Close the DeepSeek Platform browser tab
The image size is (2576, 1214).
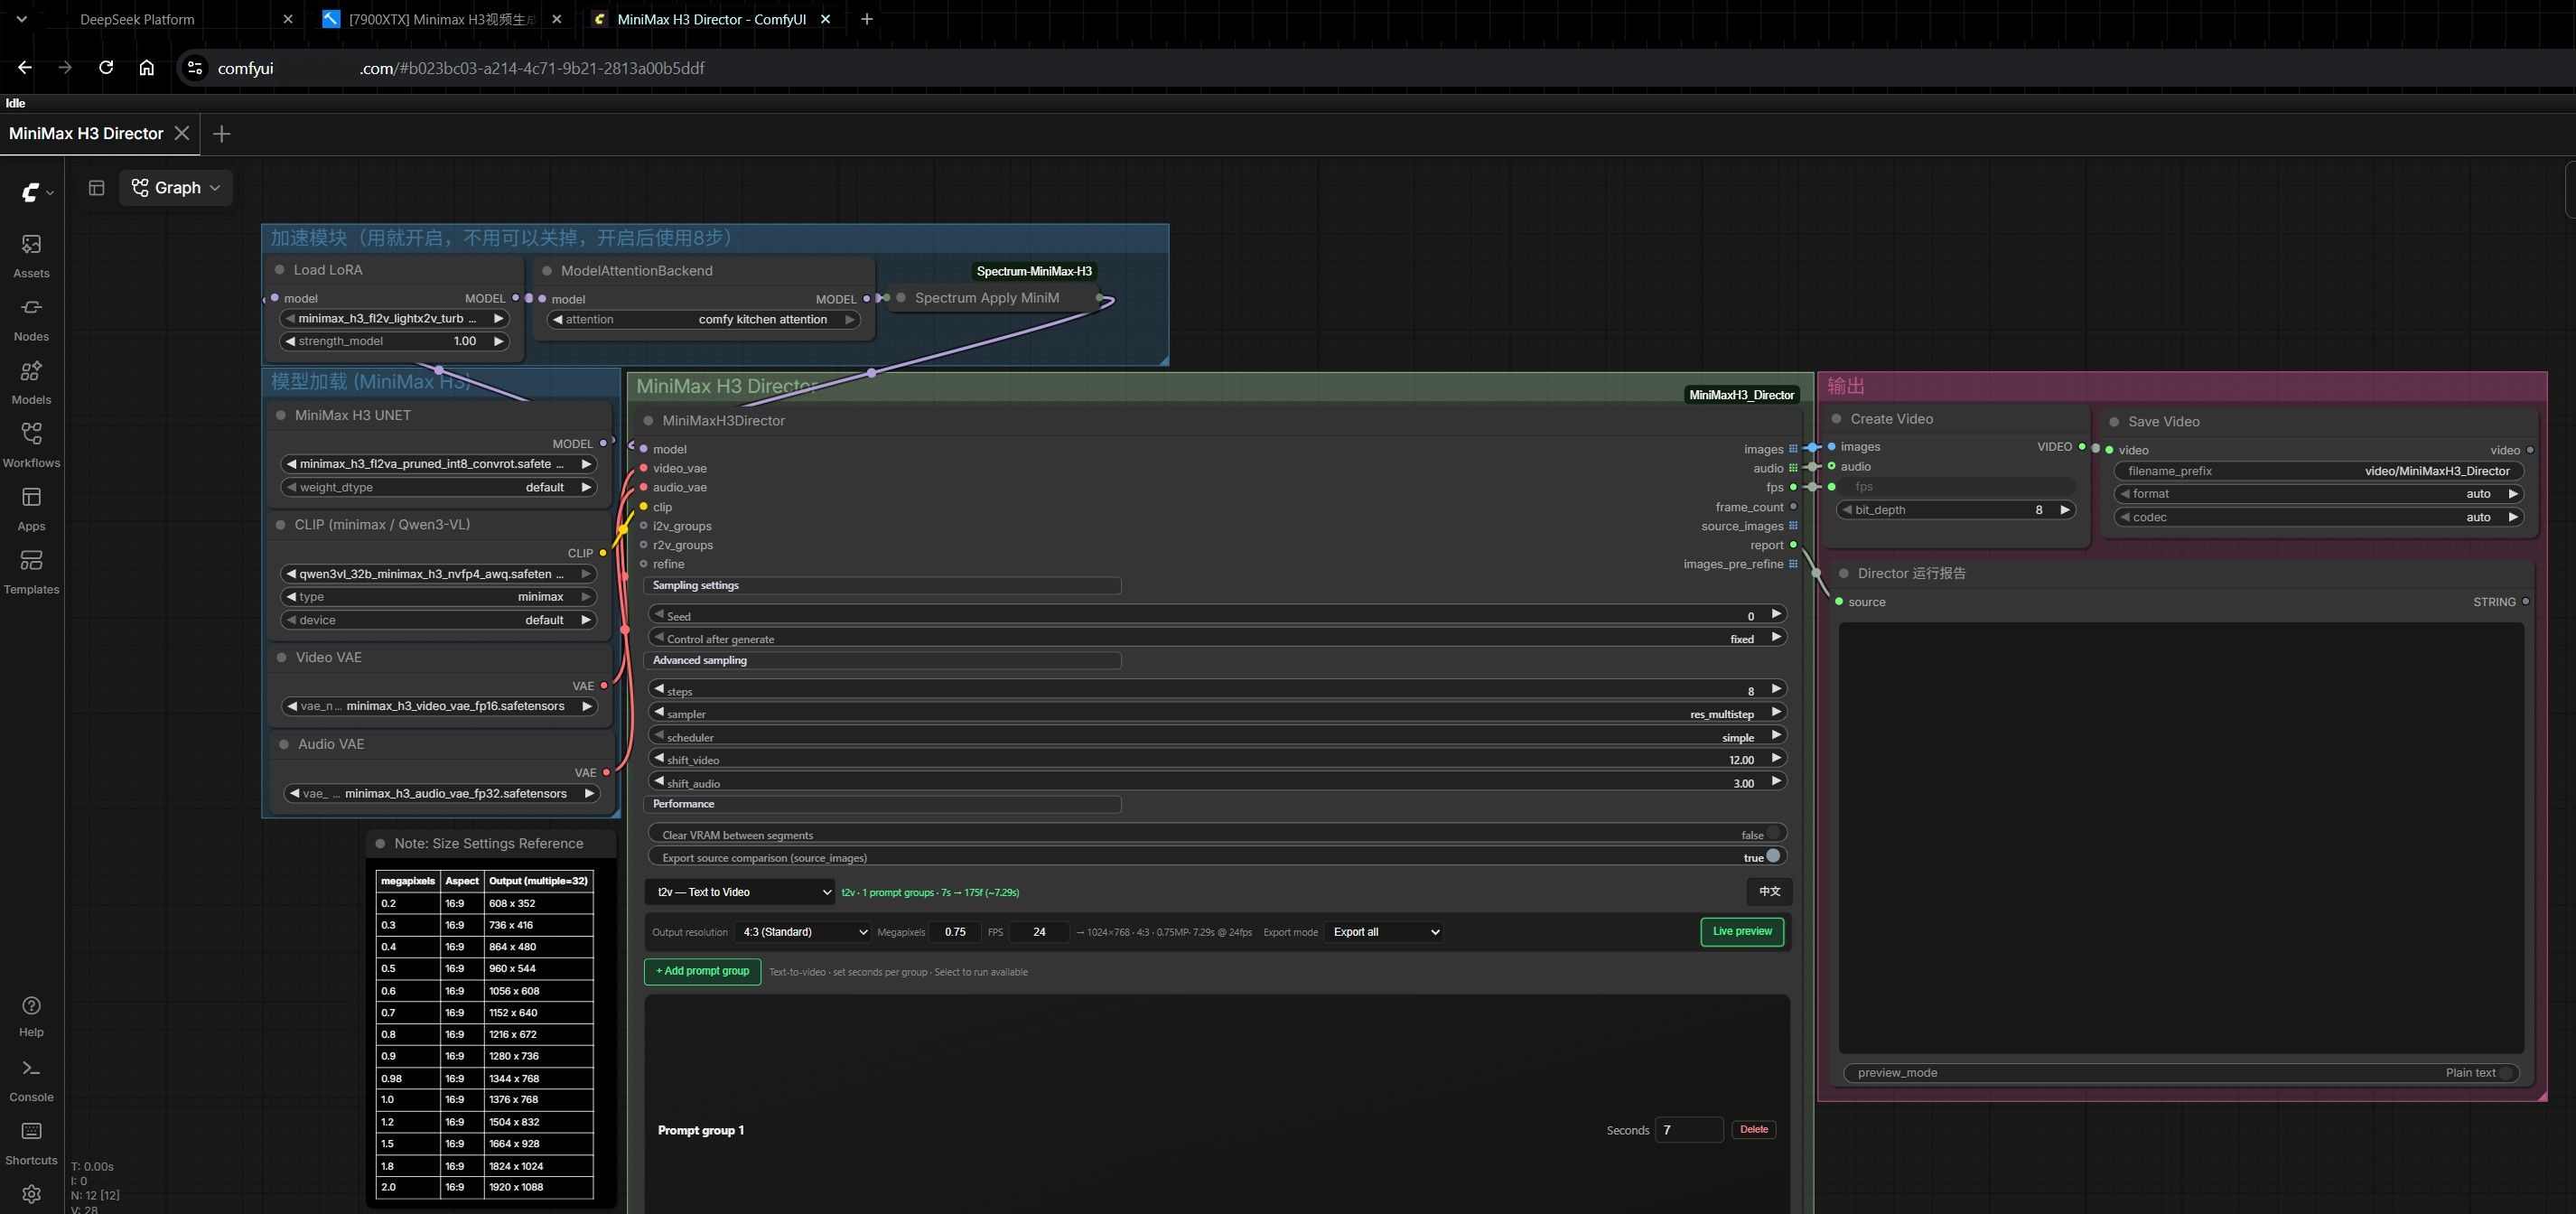288,19
